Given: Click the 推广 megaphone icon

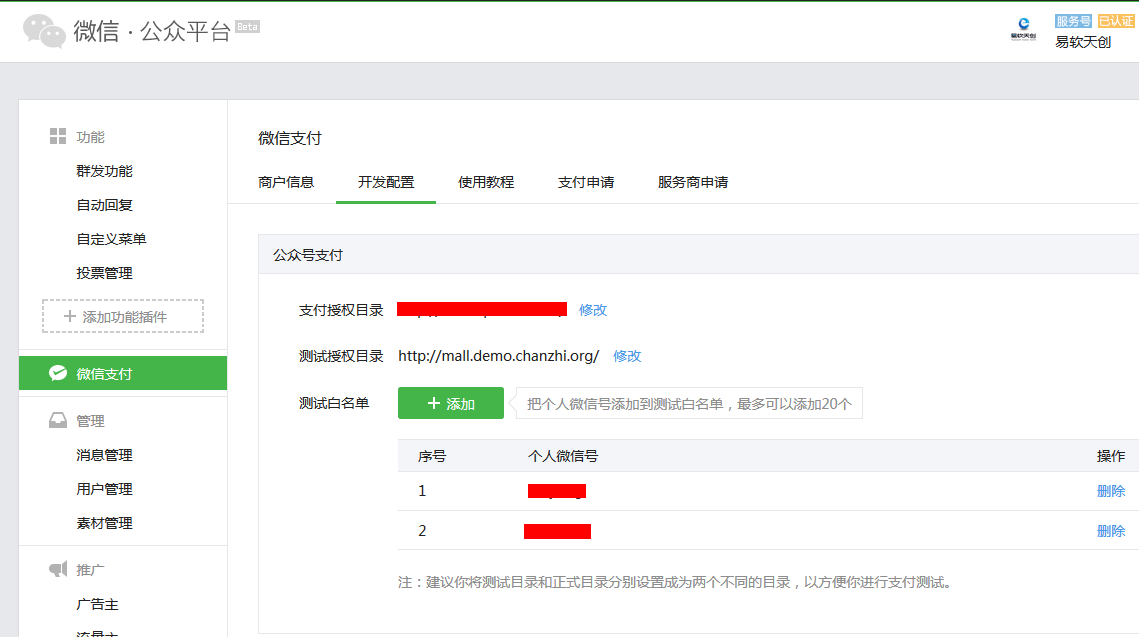Looking at the screenshot, I should pos(58,569).
